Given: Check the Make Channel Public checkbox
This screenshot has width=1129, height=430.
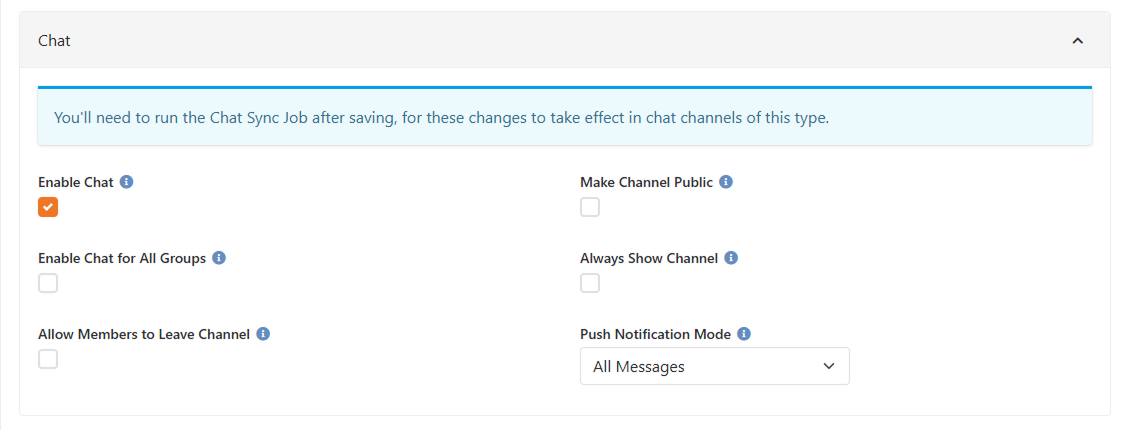Looking at the screenshot, I should coord(590,207).
